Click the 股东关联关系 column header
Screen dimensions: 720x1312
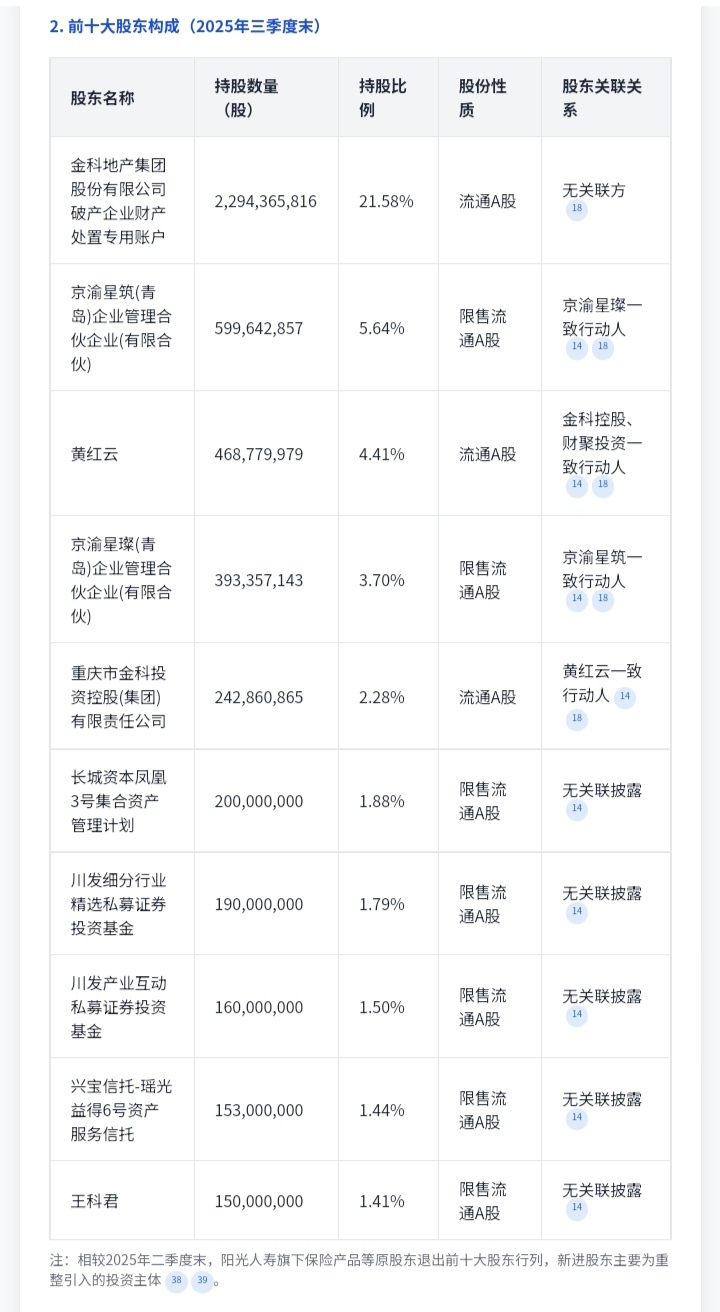click(602, 98)
